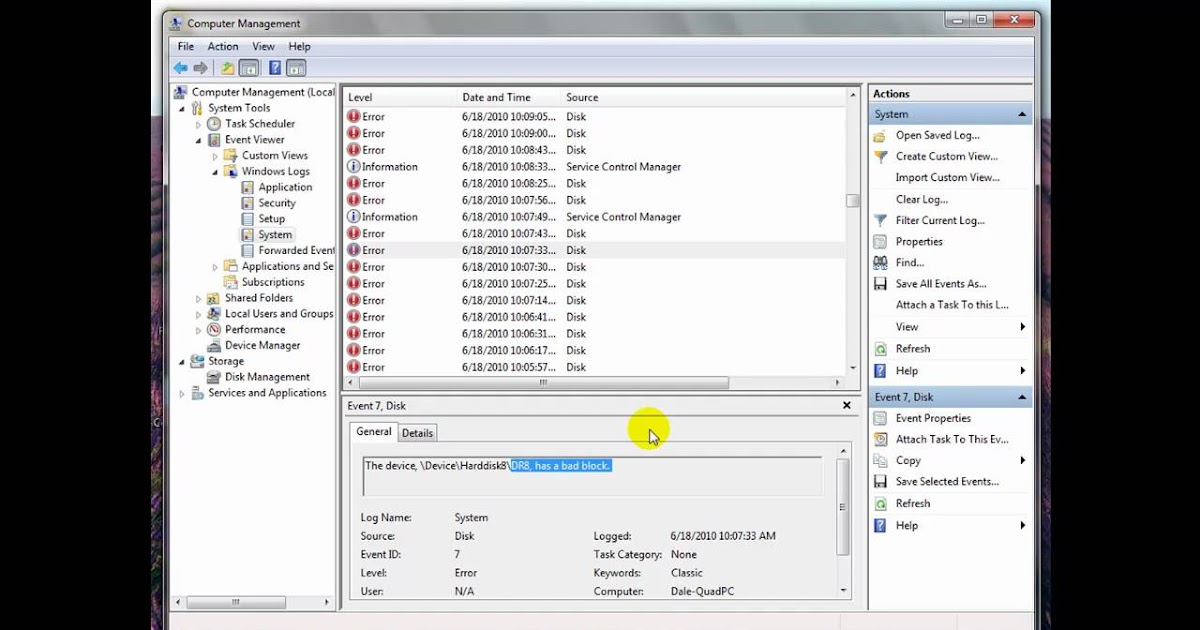
Task: Expand the Task Scheduler node
Action: click(198, 124)
